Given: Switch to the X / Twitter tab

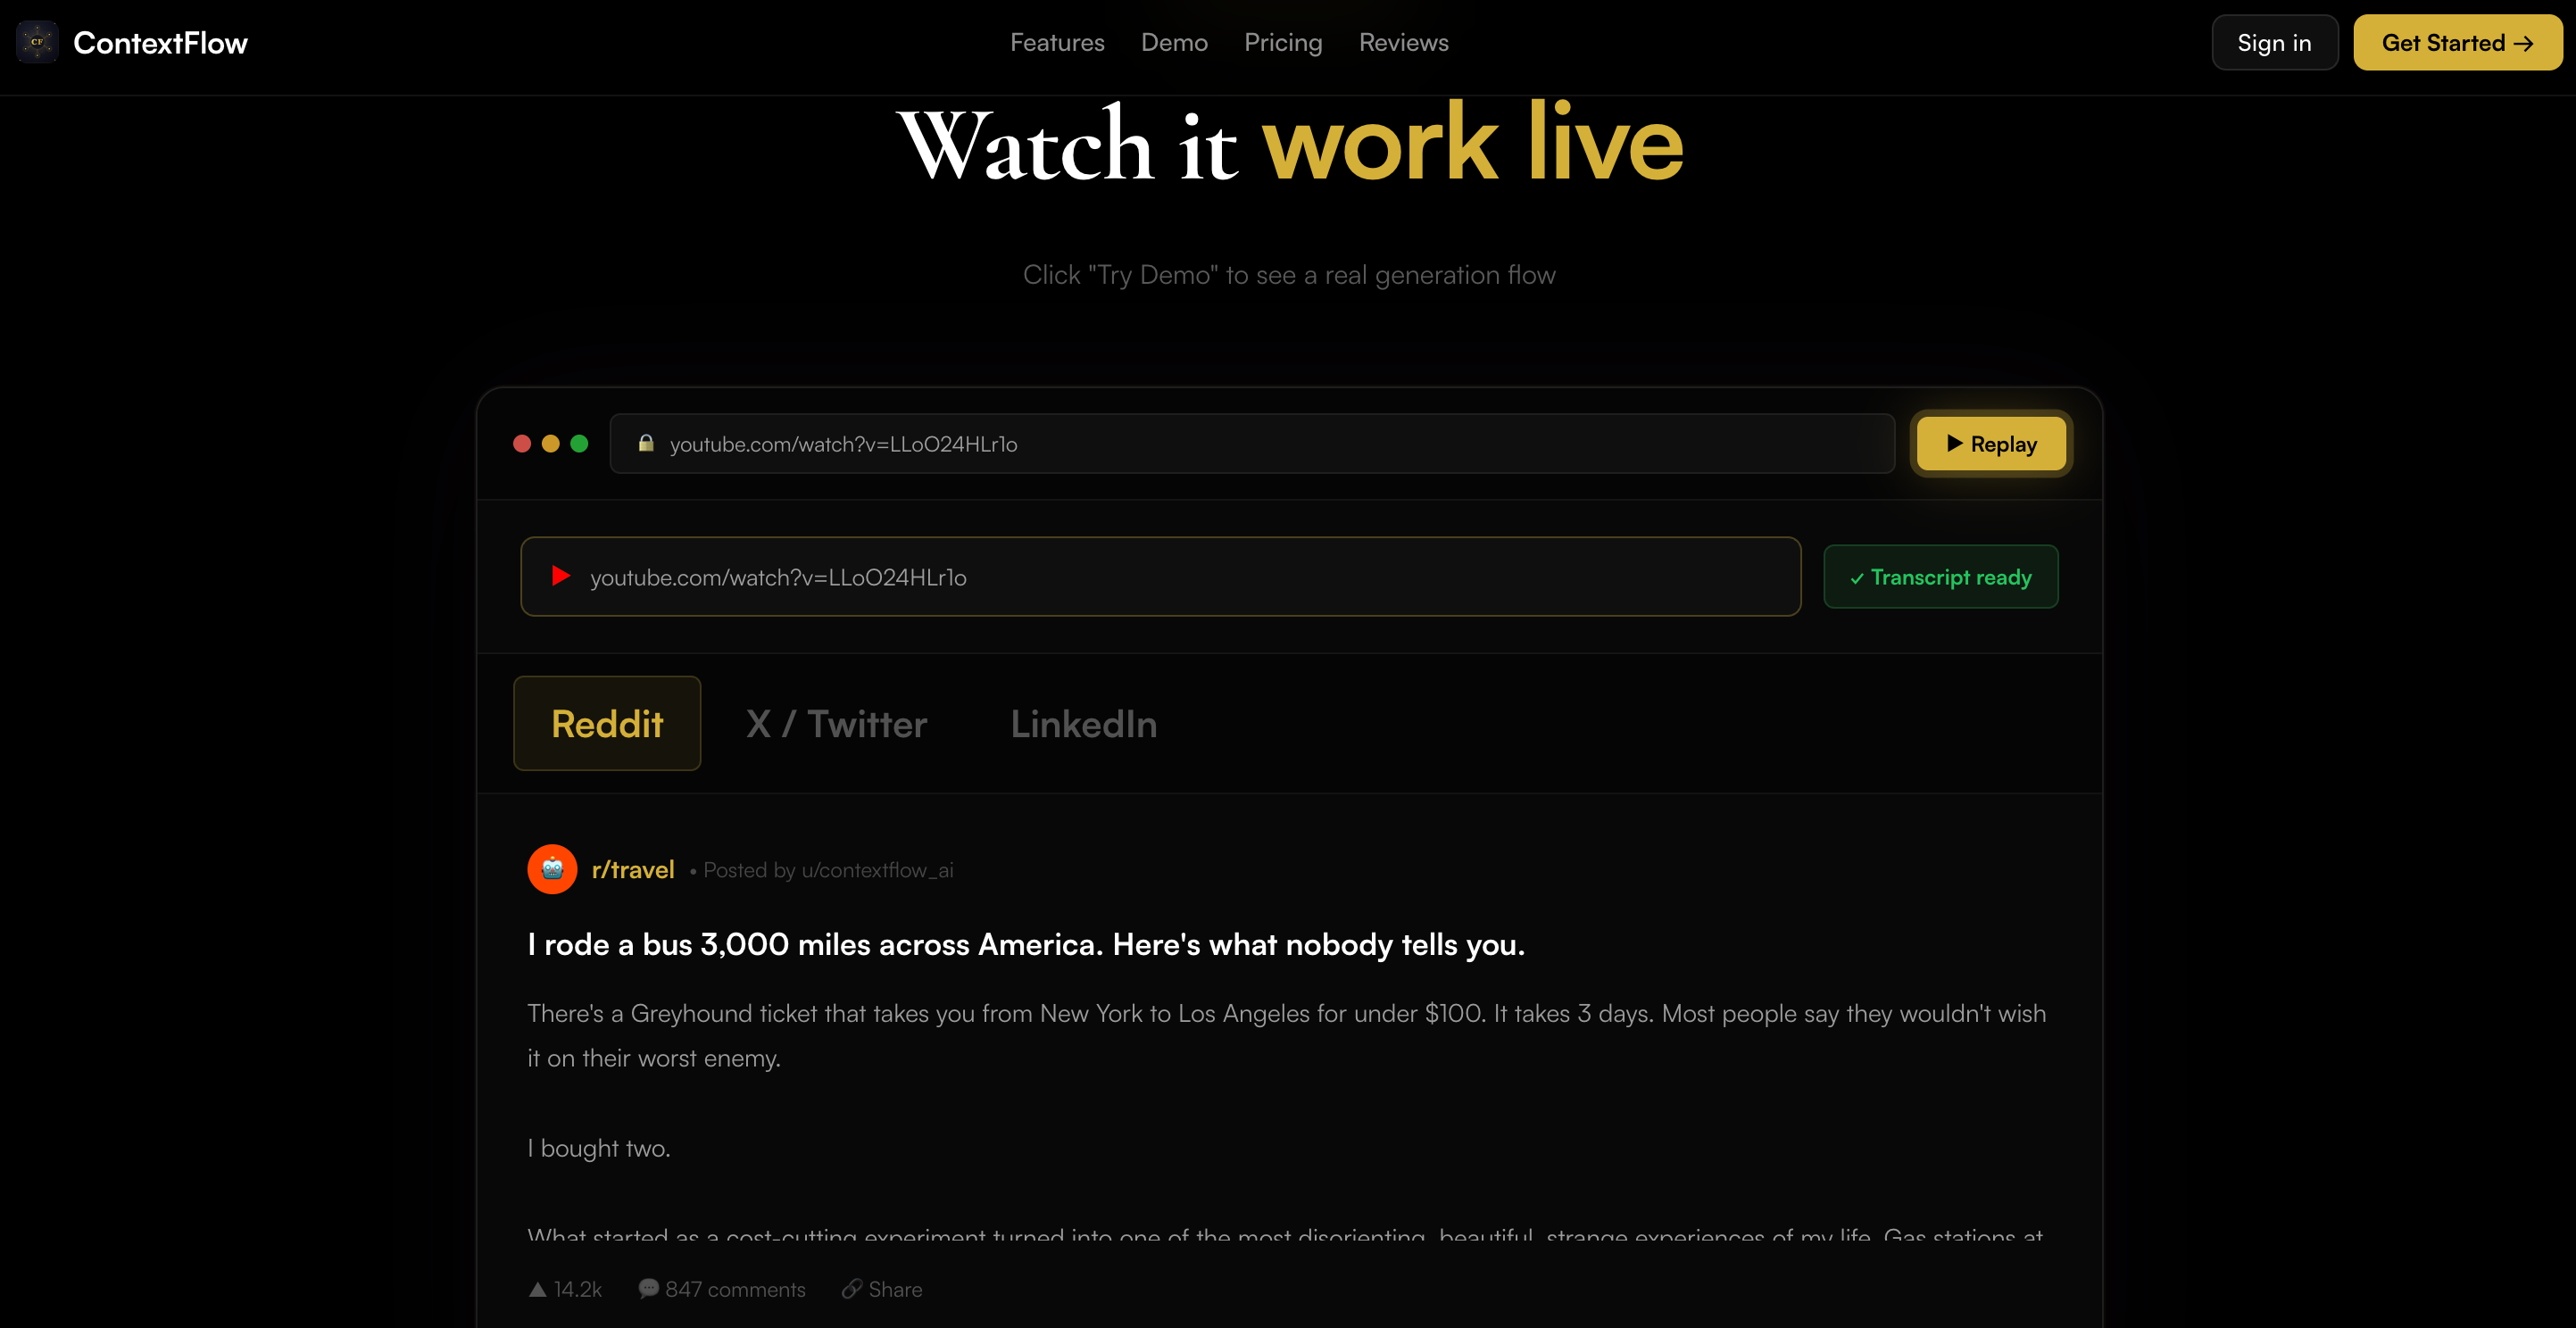Looking at the screenshot, I should (x=836, y=724).
